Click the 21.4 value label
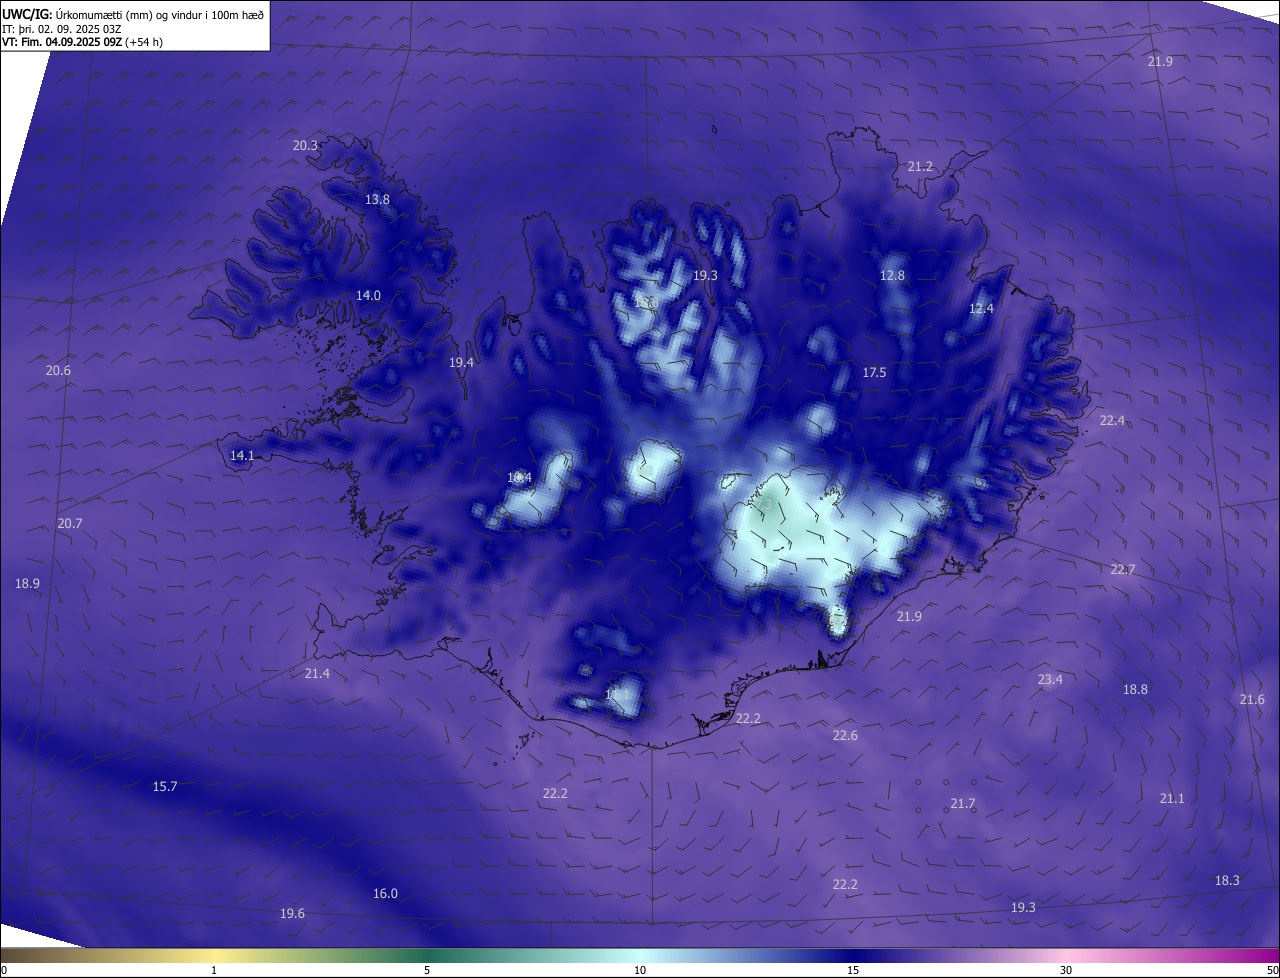The height and width of the screenshot is (978, 1280). (317, 674)
